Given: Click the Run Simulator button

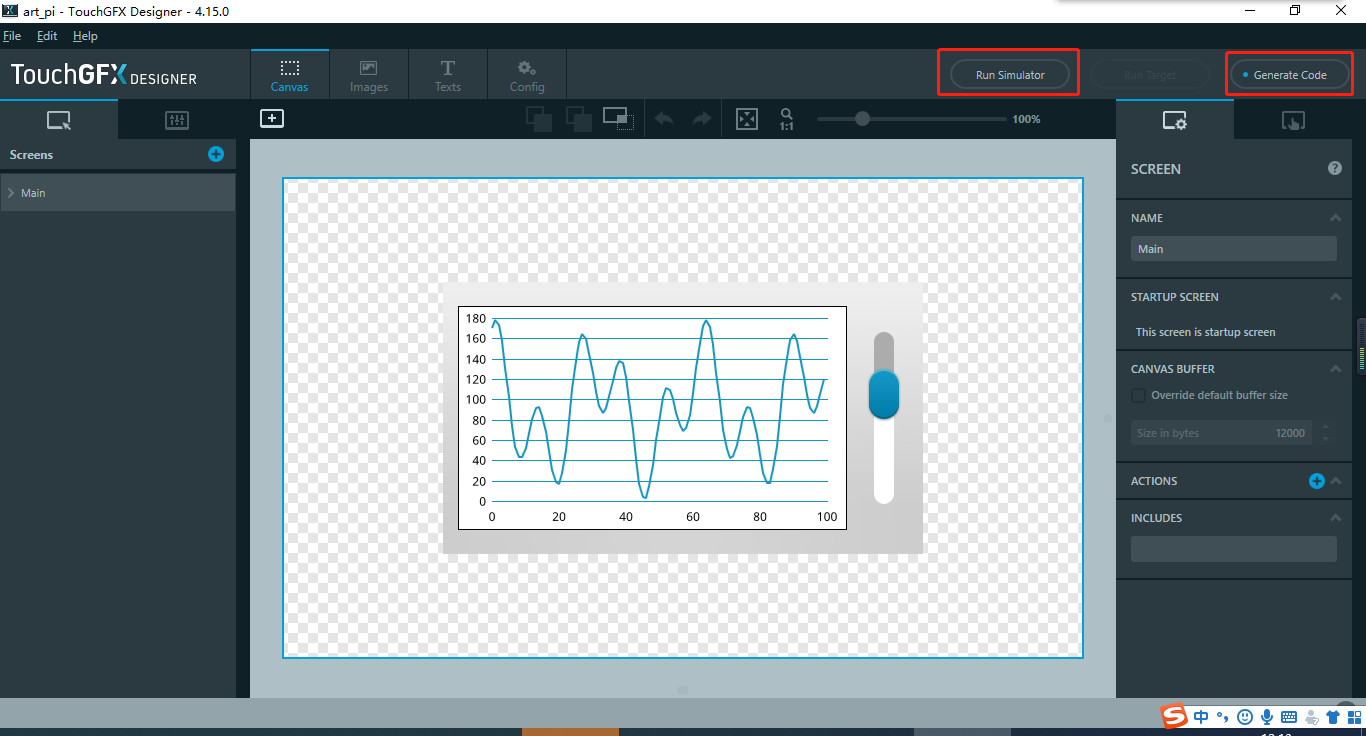Looking at the screenshot, I should click(x=1009, y=75).
